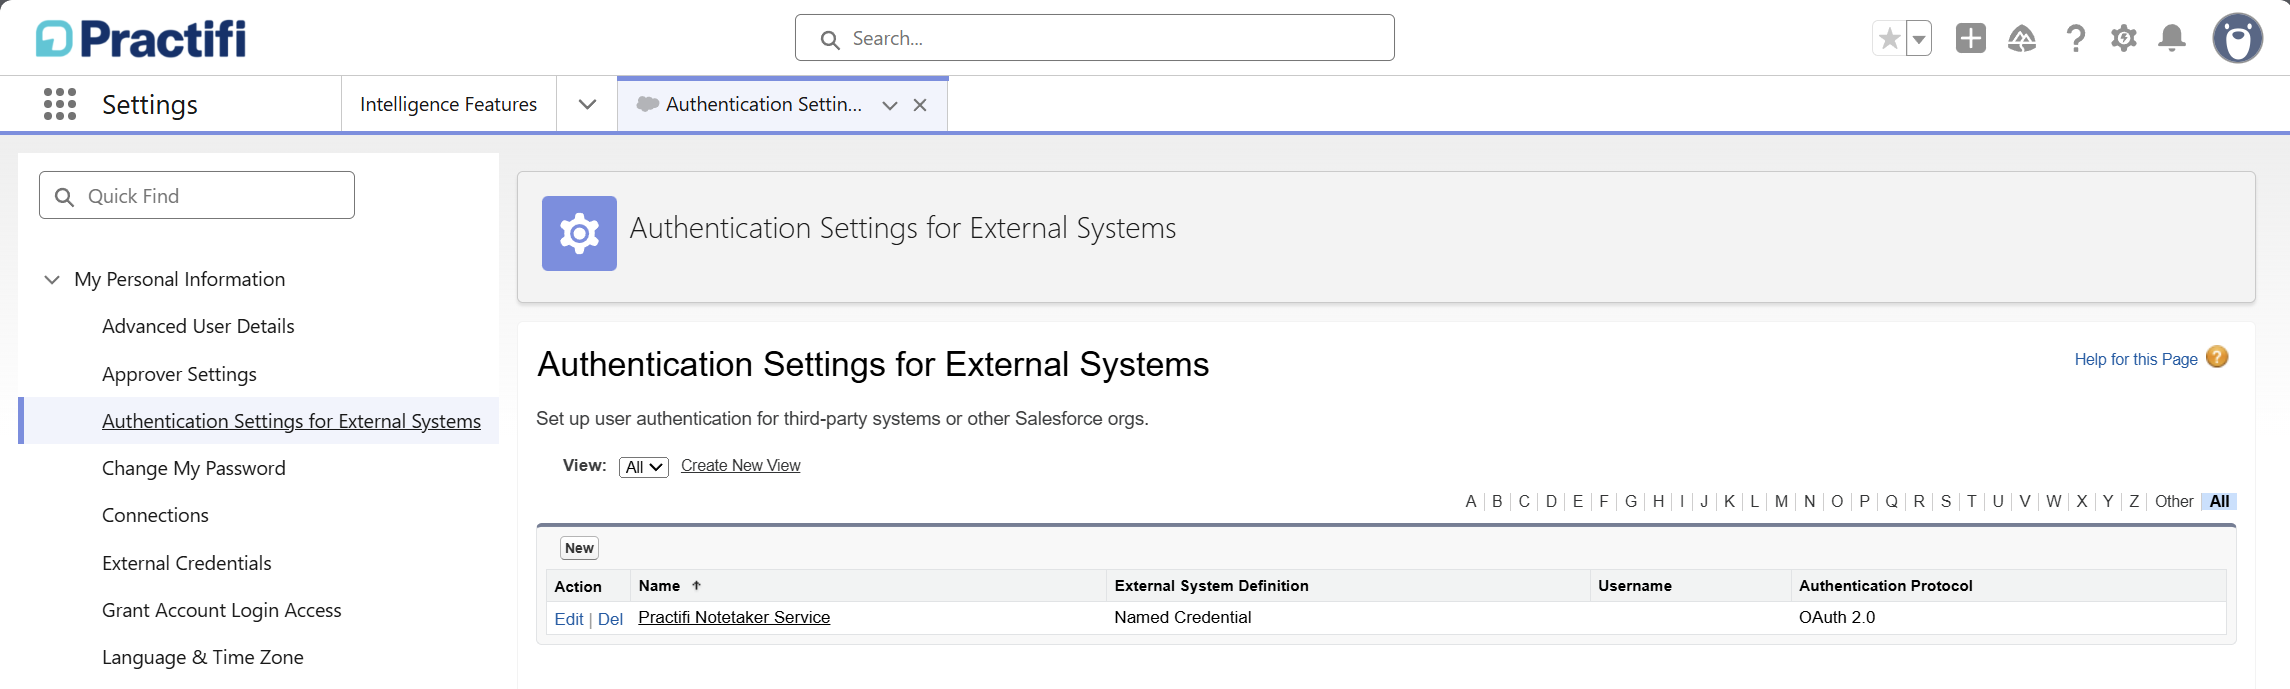Click the External System Definition column header
2290x689 pixels.
pyautogui.click(x=1211, y=586)
